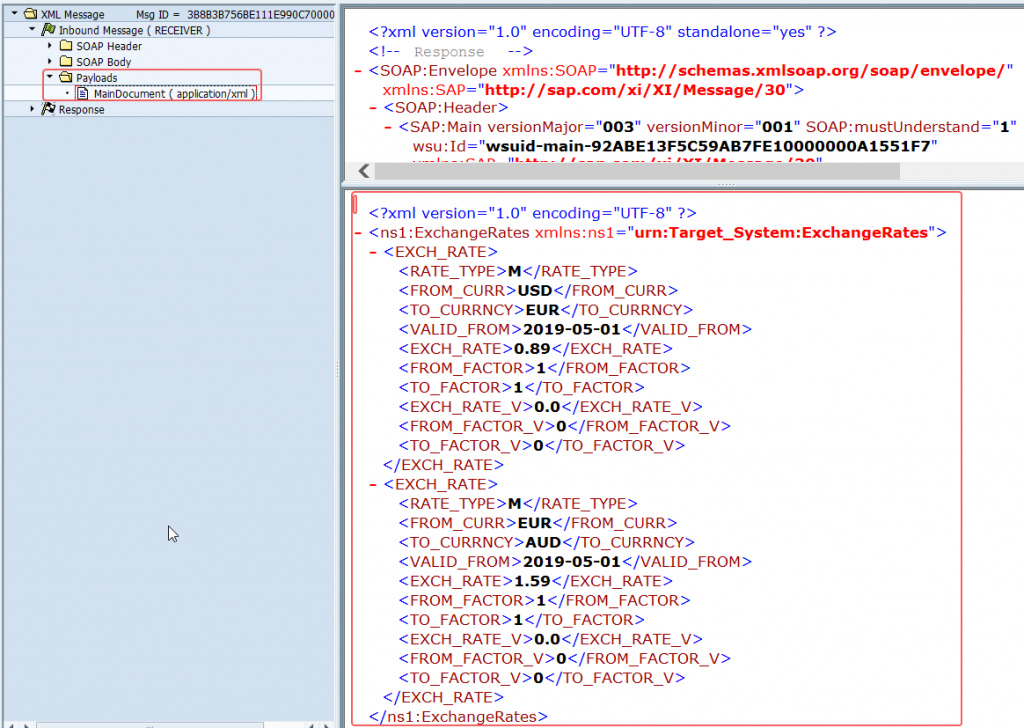Click the left arrow of horizontal scrollbar

(x=364, y=171)
